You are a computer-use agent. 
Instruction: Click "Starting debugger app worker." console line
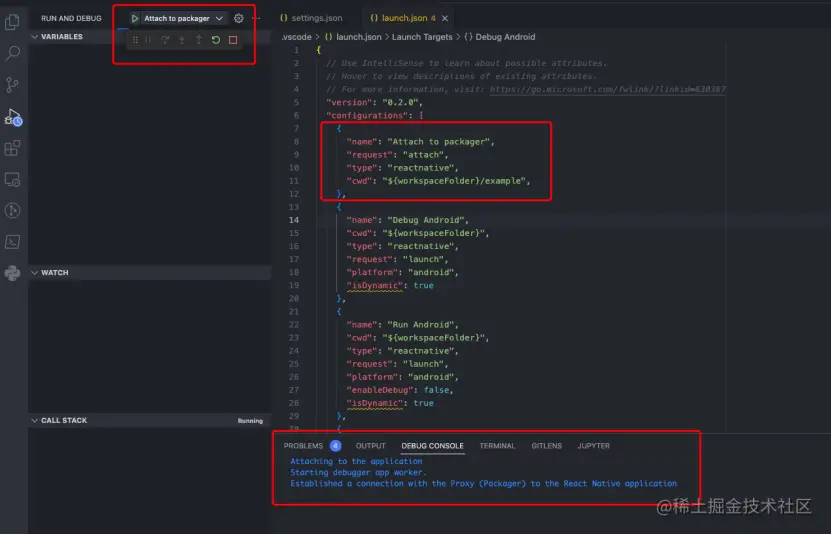tap(358, 472)
